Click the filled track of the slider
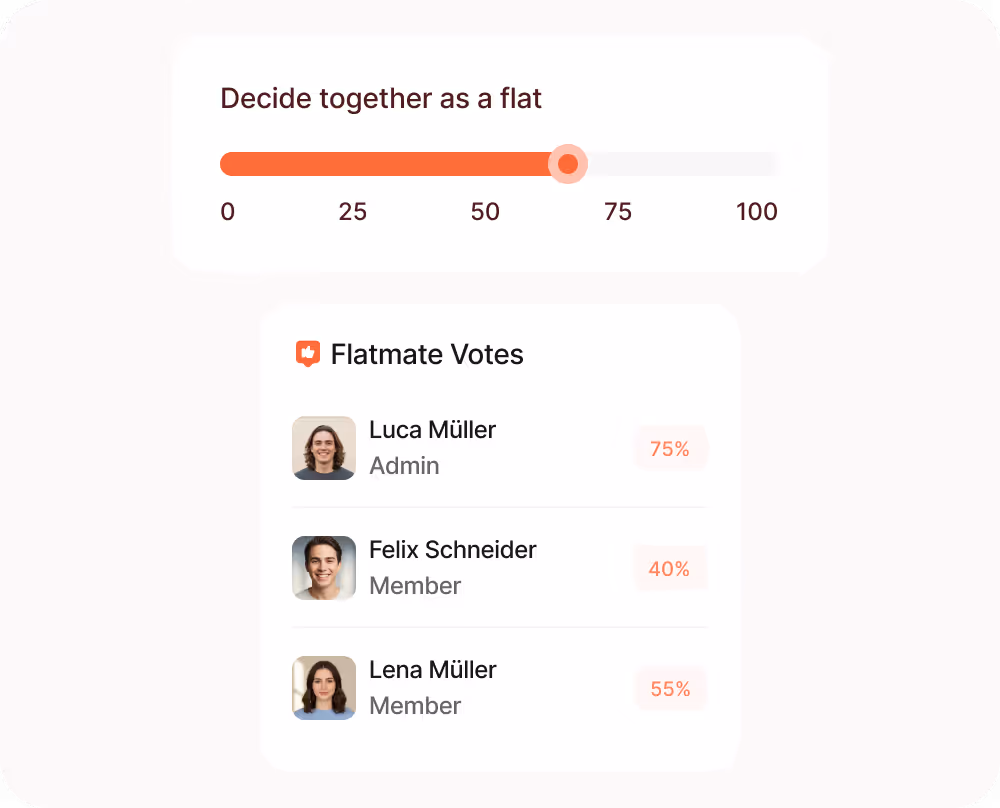This screenshot has width=1000, height=808. pyautogui.click(x=390, y=163)
